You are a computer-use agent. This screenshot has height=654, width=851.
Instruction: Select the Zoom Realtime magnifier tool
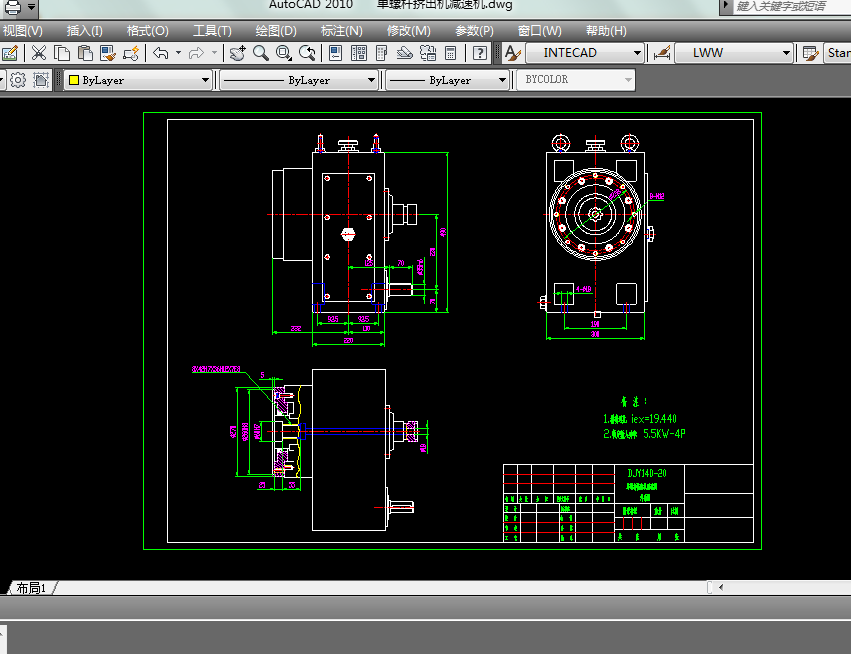(x=260, y=53)
